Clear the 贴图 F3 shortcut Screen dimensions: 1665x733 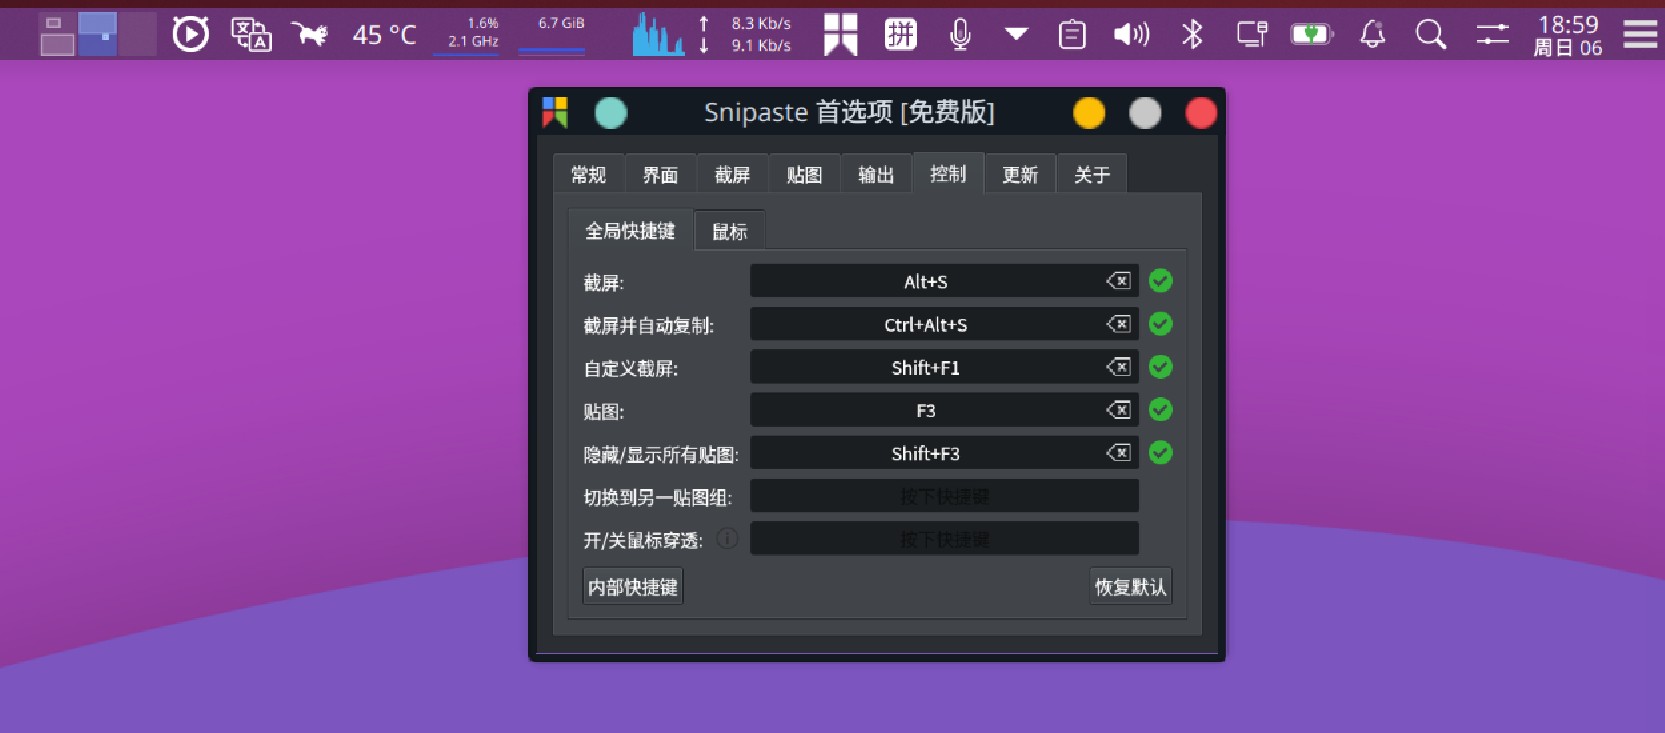[1118, 410]
